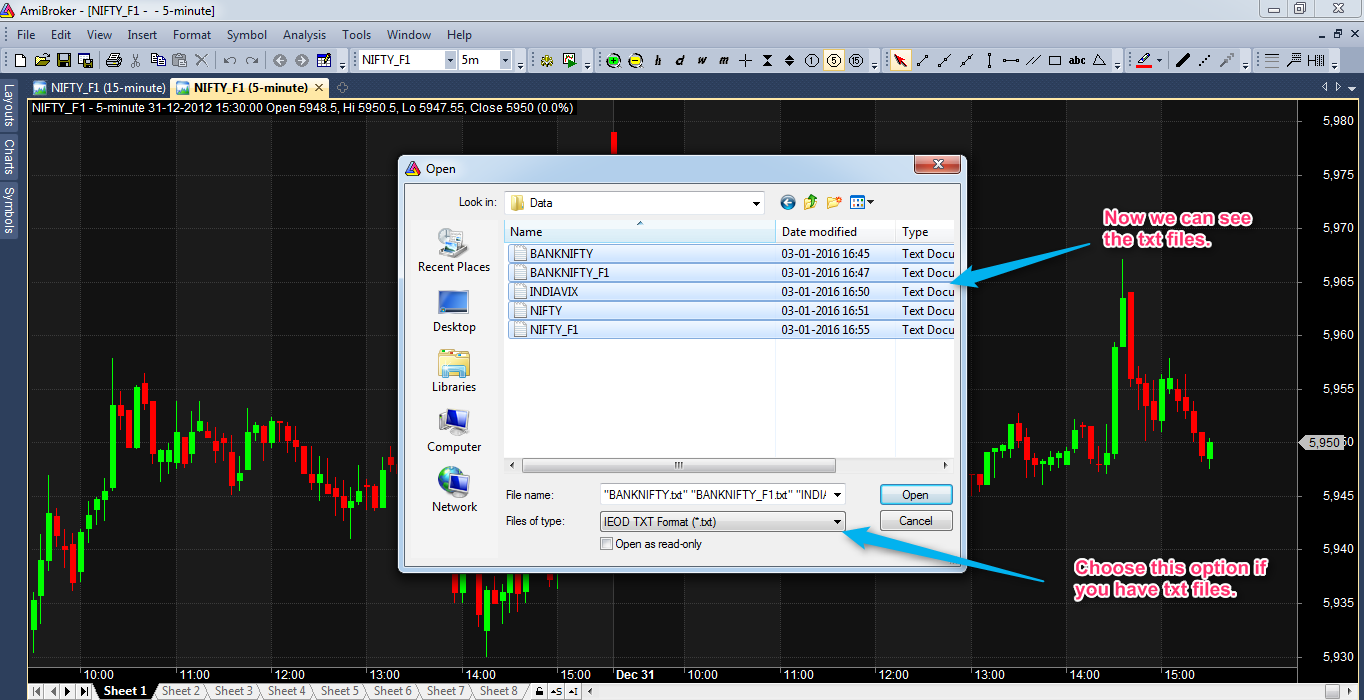Click Recent Places in dialog sidebar
The width and height of the screenshot is (1364, 700).
coord(454,250)
